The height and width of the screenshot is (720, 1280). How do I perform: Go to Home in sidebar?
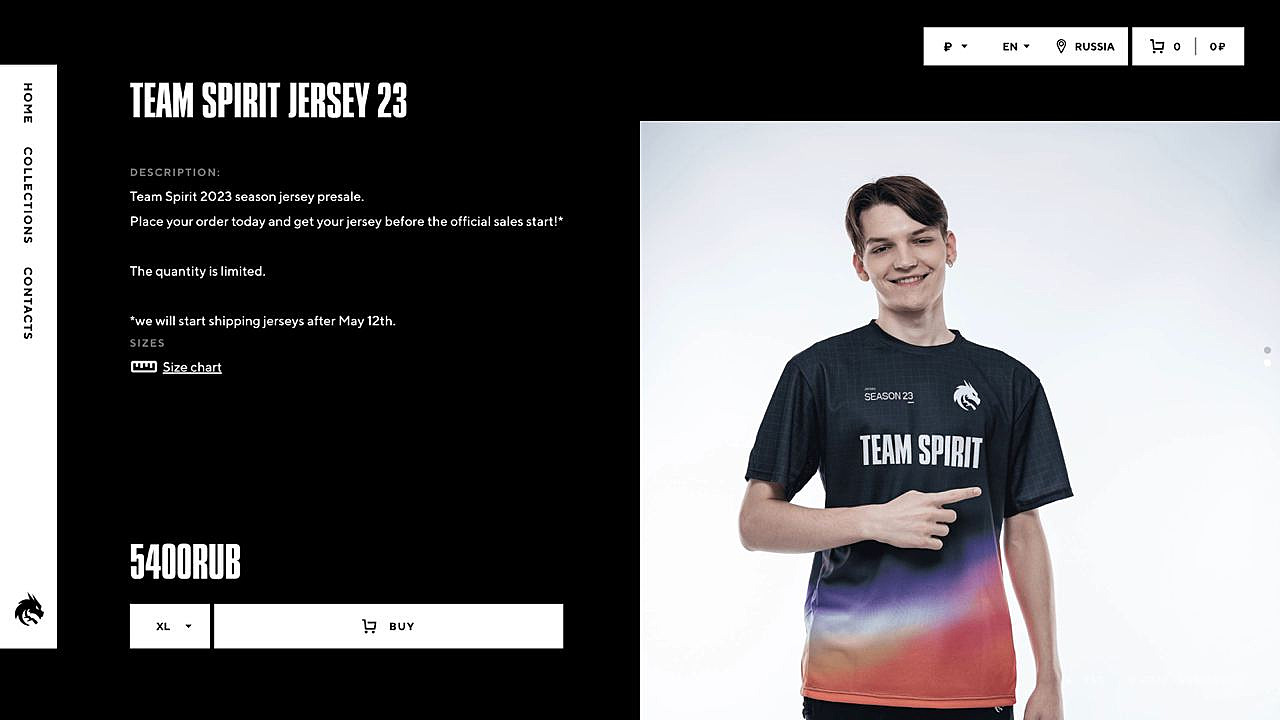coord(28,103)
